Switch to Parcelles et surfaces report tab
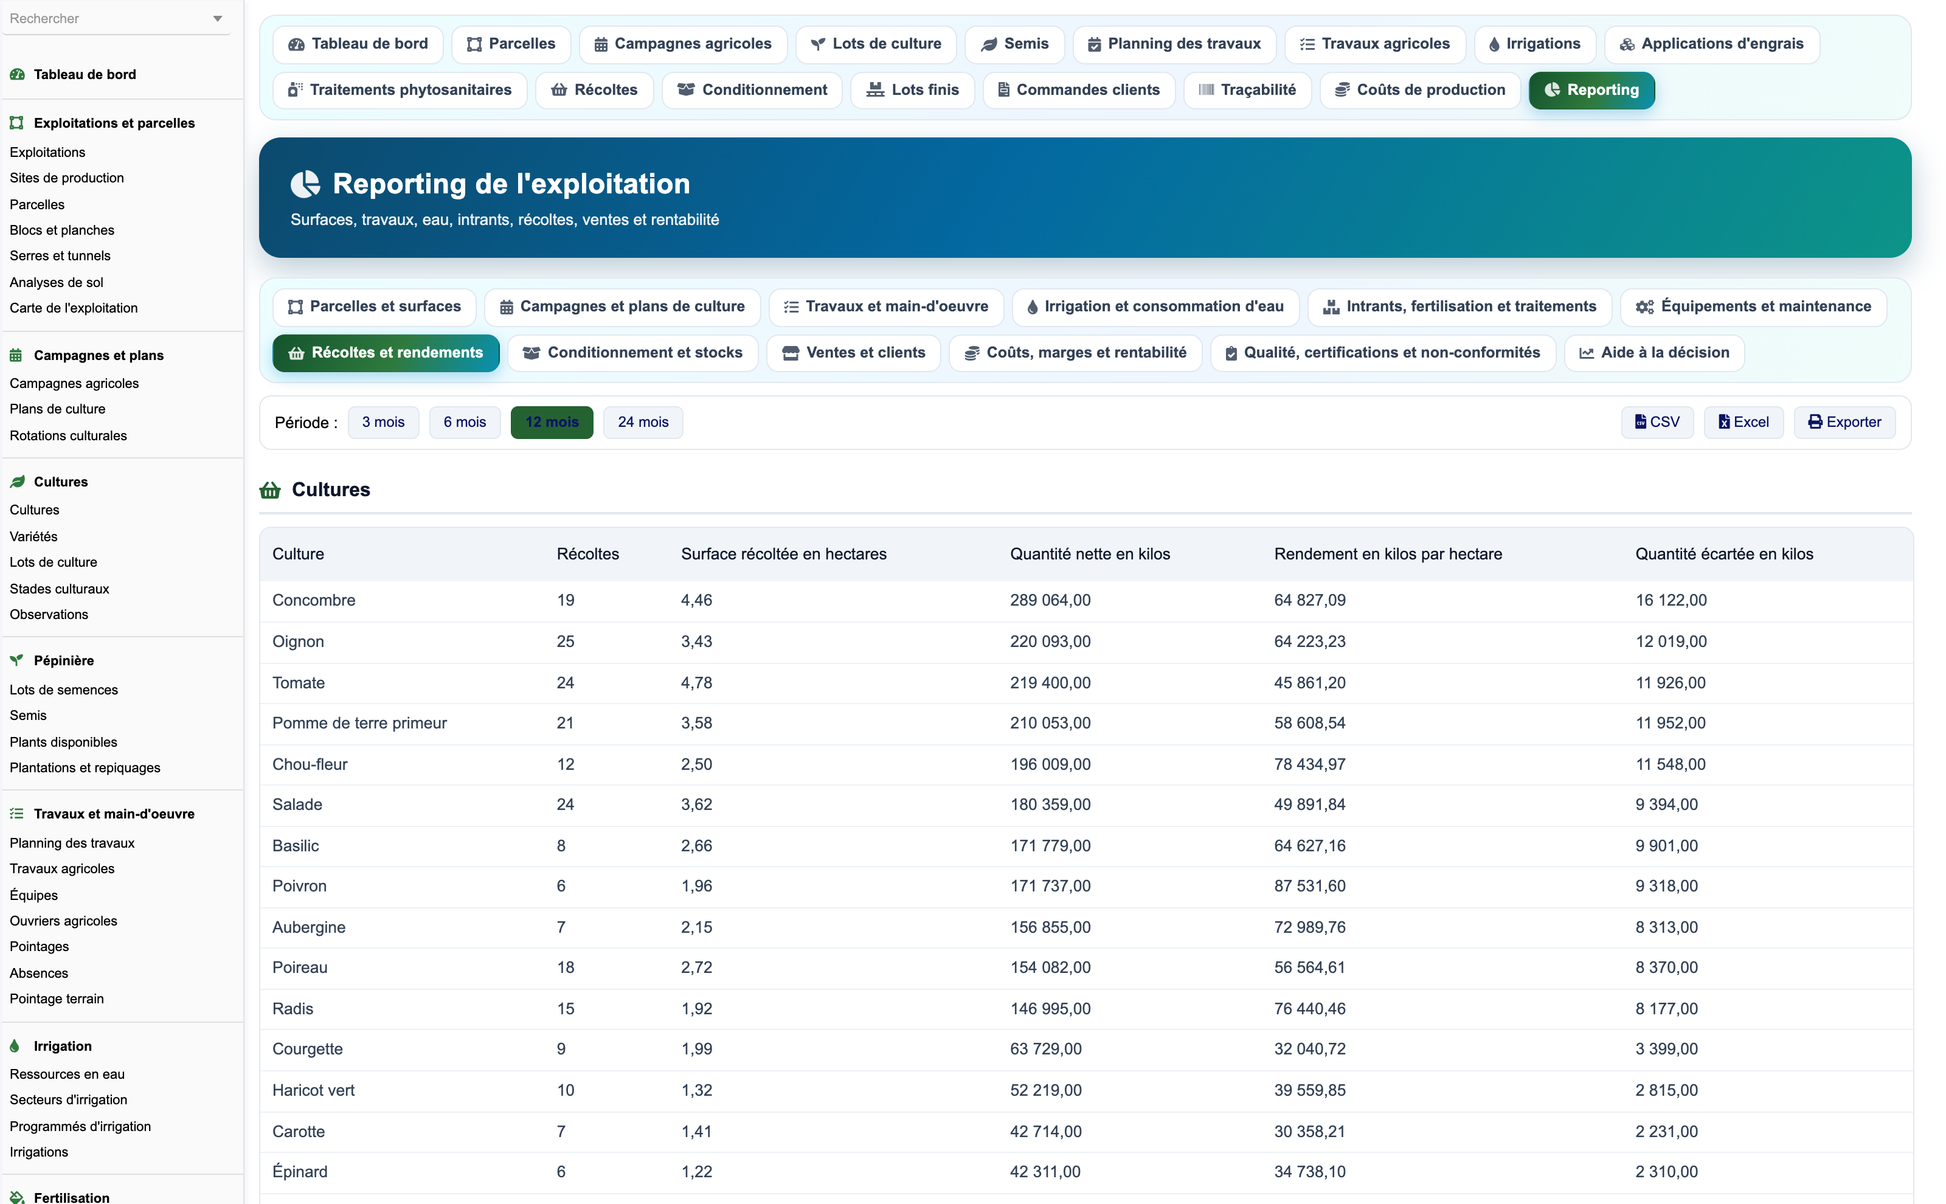The width and height of the screenshot is (1946, 1204). click(375, 307)
